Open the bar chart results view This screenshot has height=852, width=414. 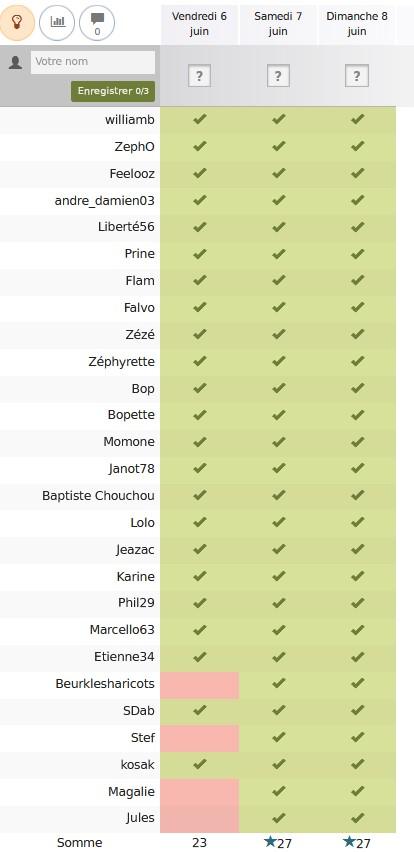57,23
